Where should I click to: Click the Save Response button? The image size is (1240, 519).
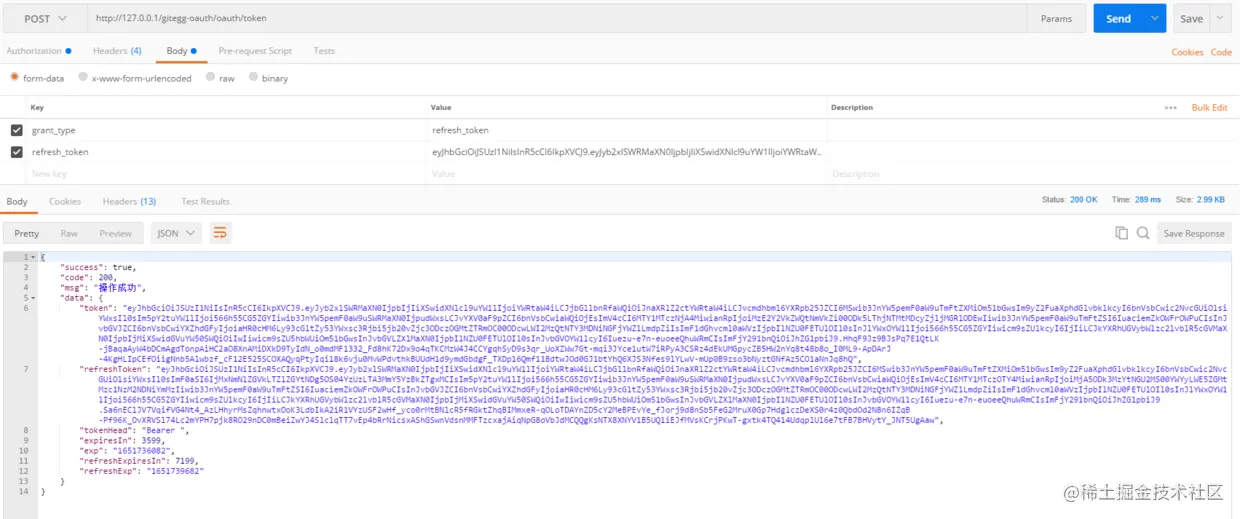[1193, 233]
